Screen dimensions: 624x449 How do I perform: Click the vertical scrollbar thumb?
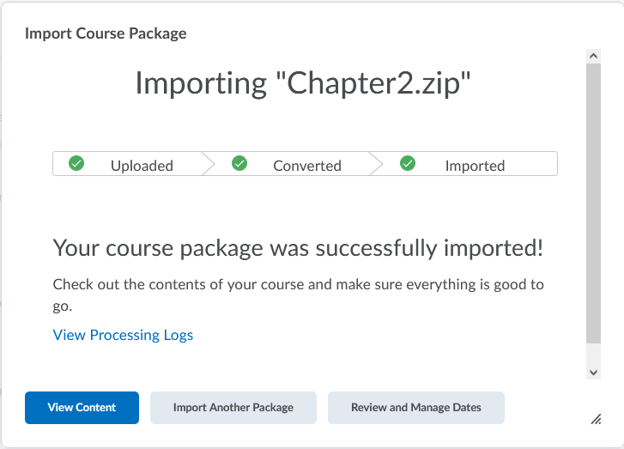[593, 200]
